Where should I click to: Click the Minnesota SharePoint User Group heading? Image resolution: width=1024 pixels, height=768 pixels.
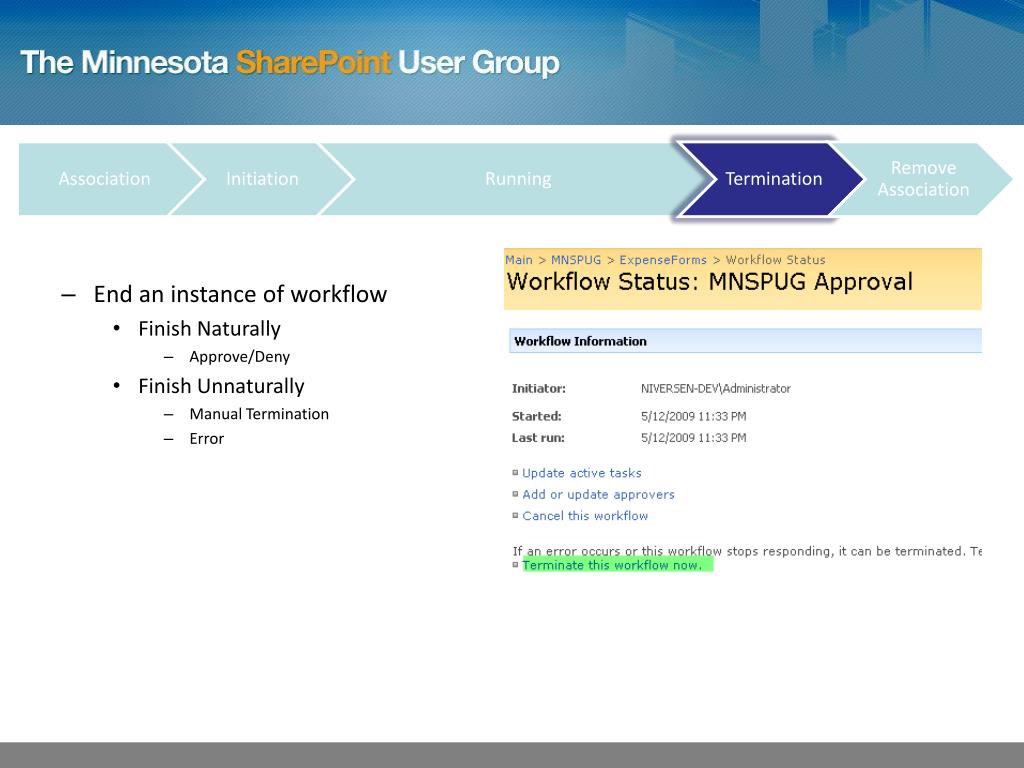pyautogui.click(x=290, y=63)
